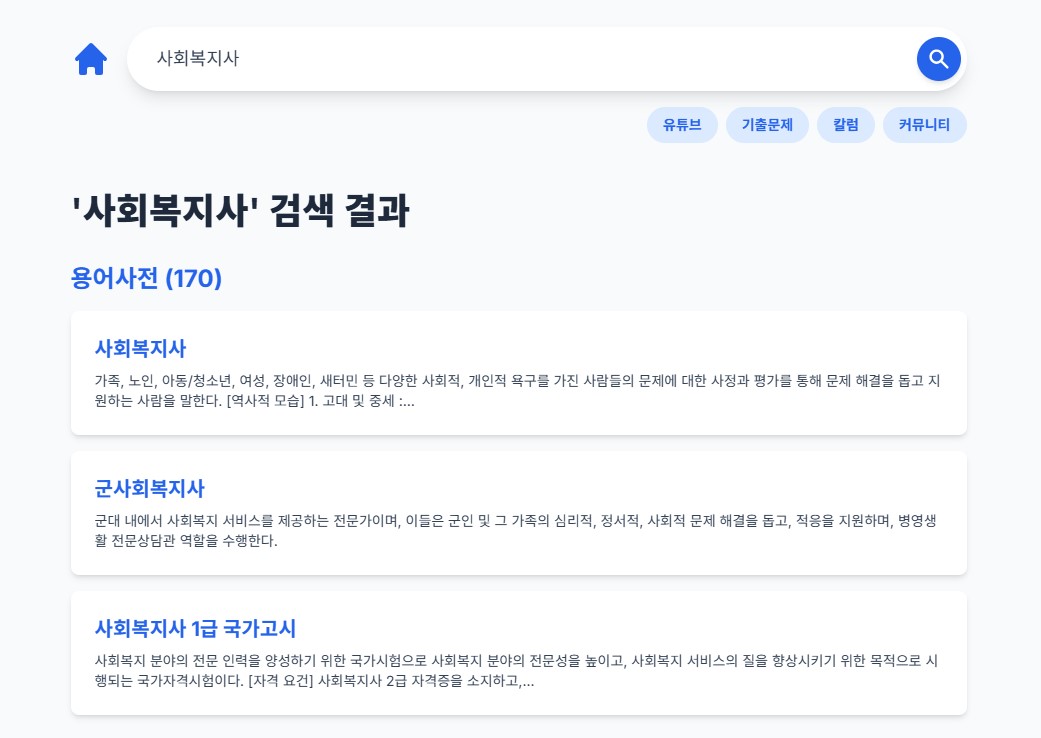This screenshot has height=738, width=1041.
Task: Open the 칼럼 section filter
Action: [x=845, y=125]
